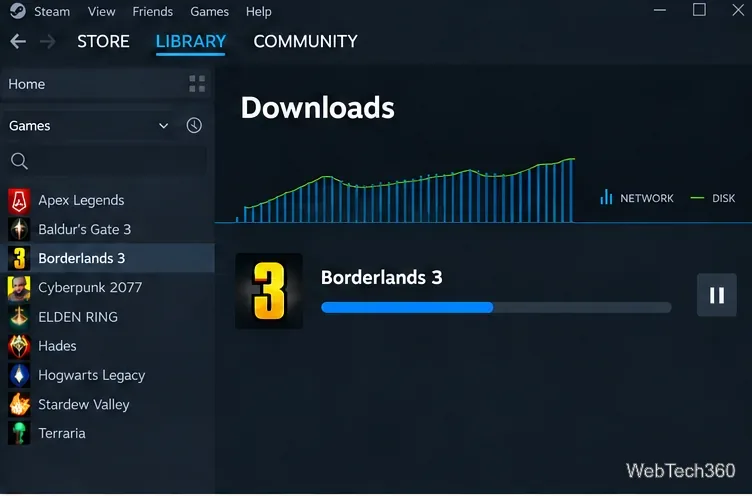Select Baldur's Gate 3 in the list
752x496 pixels.
[x=107, y=229]
